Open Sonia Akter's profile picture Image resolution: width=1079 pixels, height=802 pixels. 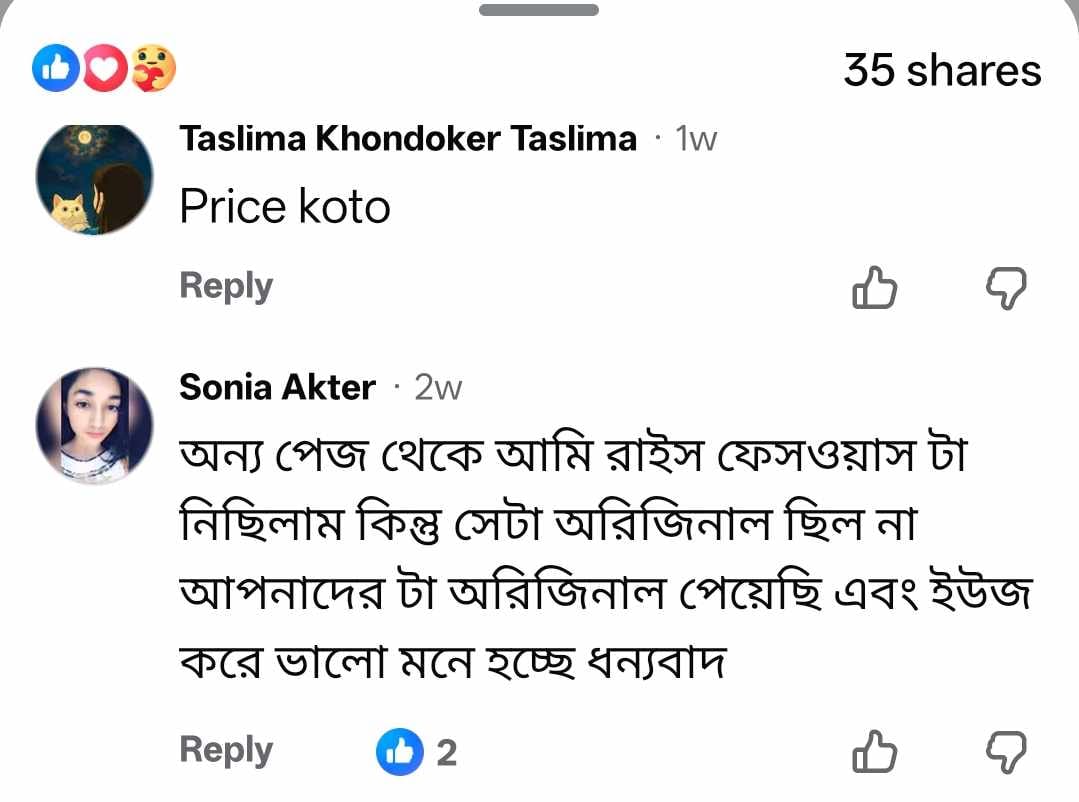point(94,425)
